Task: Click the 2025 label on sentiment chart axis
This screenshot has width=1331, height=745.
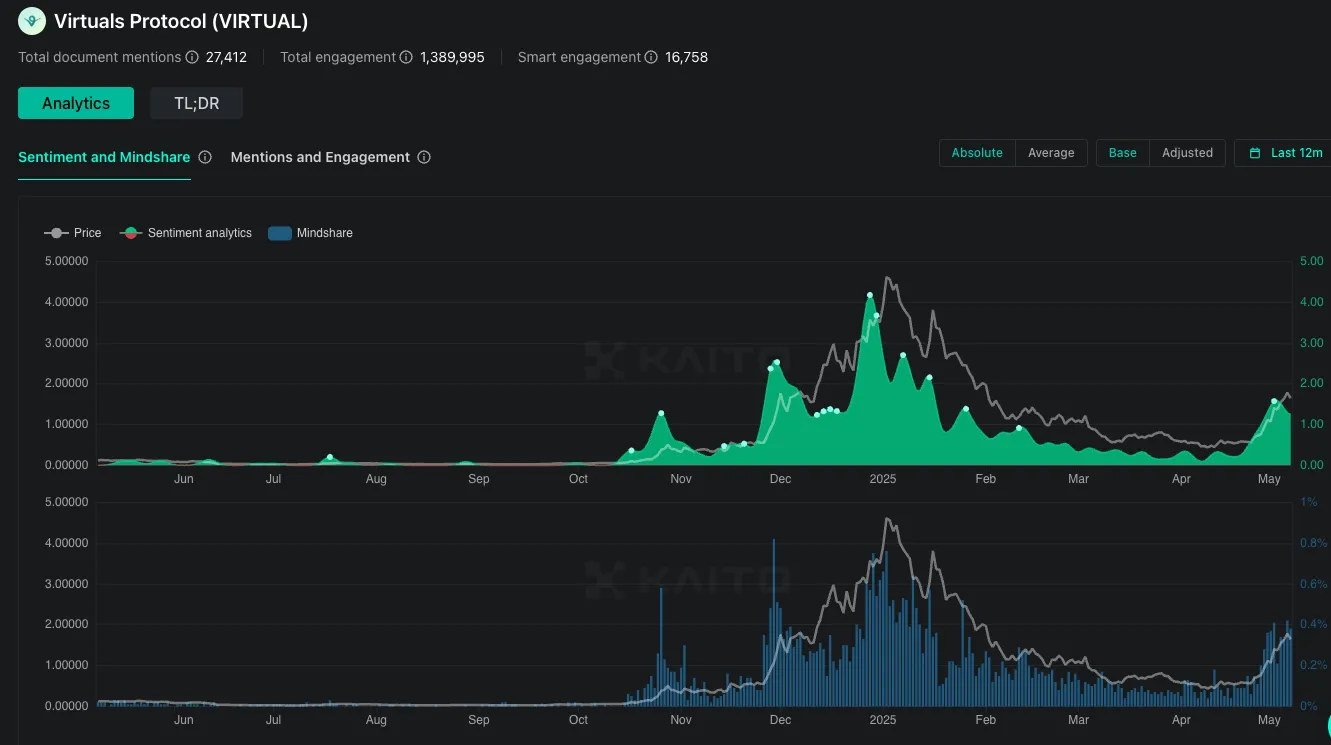Action: coord(883,479)
